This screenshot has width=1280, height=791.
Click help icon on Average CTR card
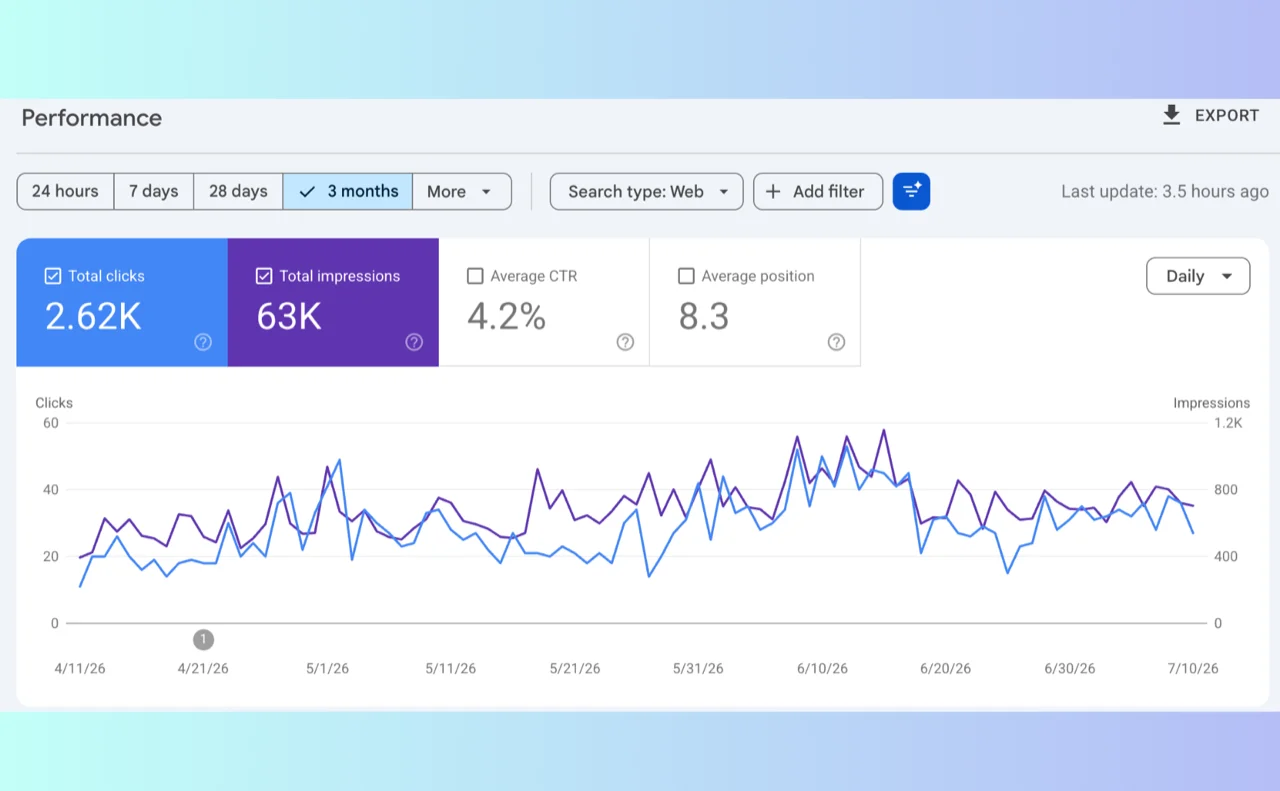click(x=625, y=342)
